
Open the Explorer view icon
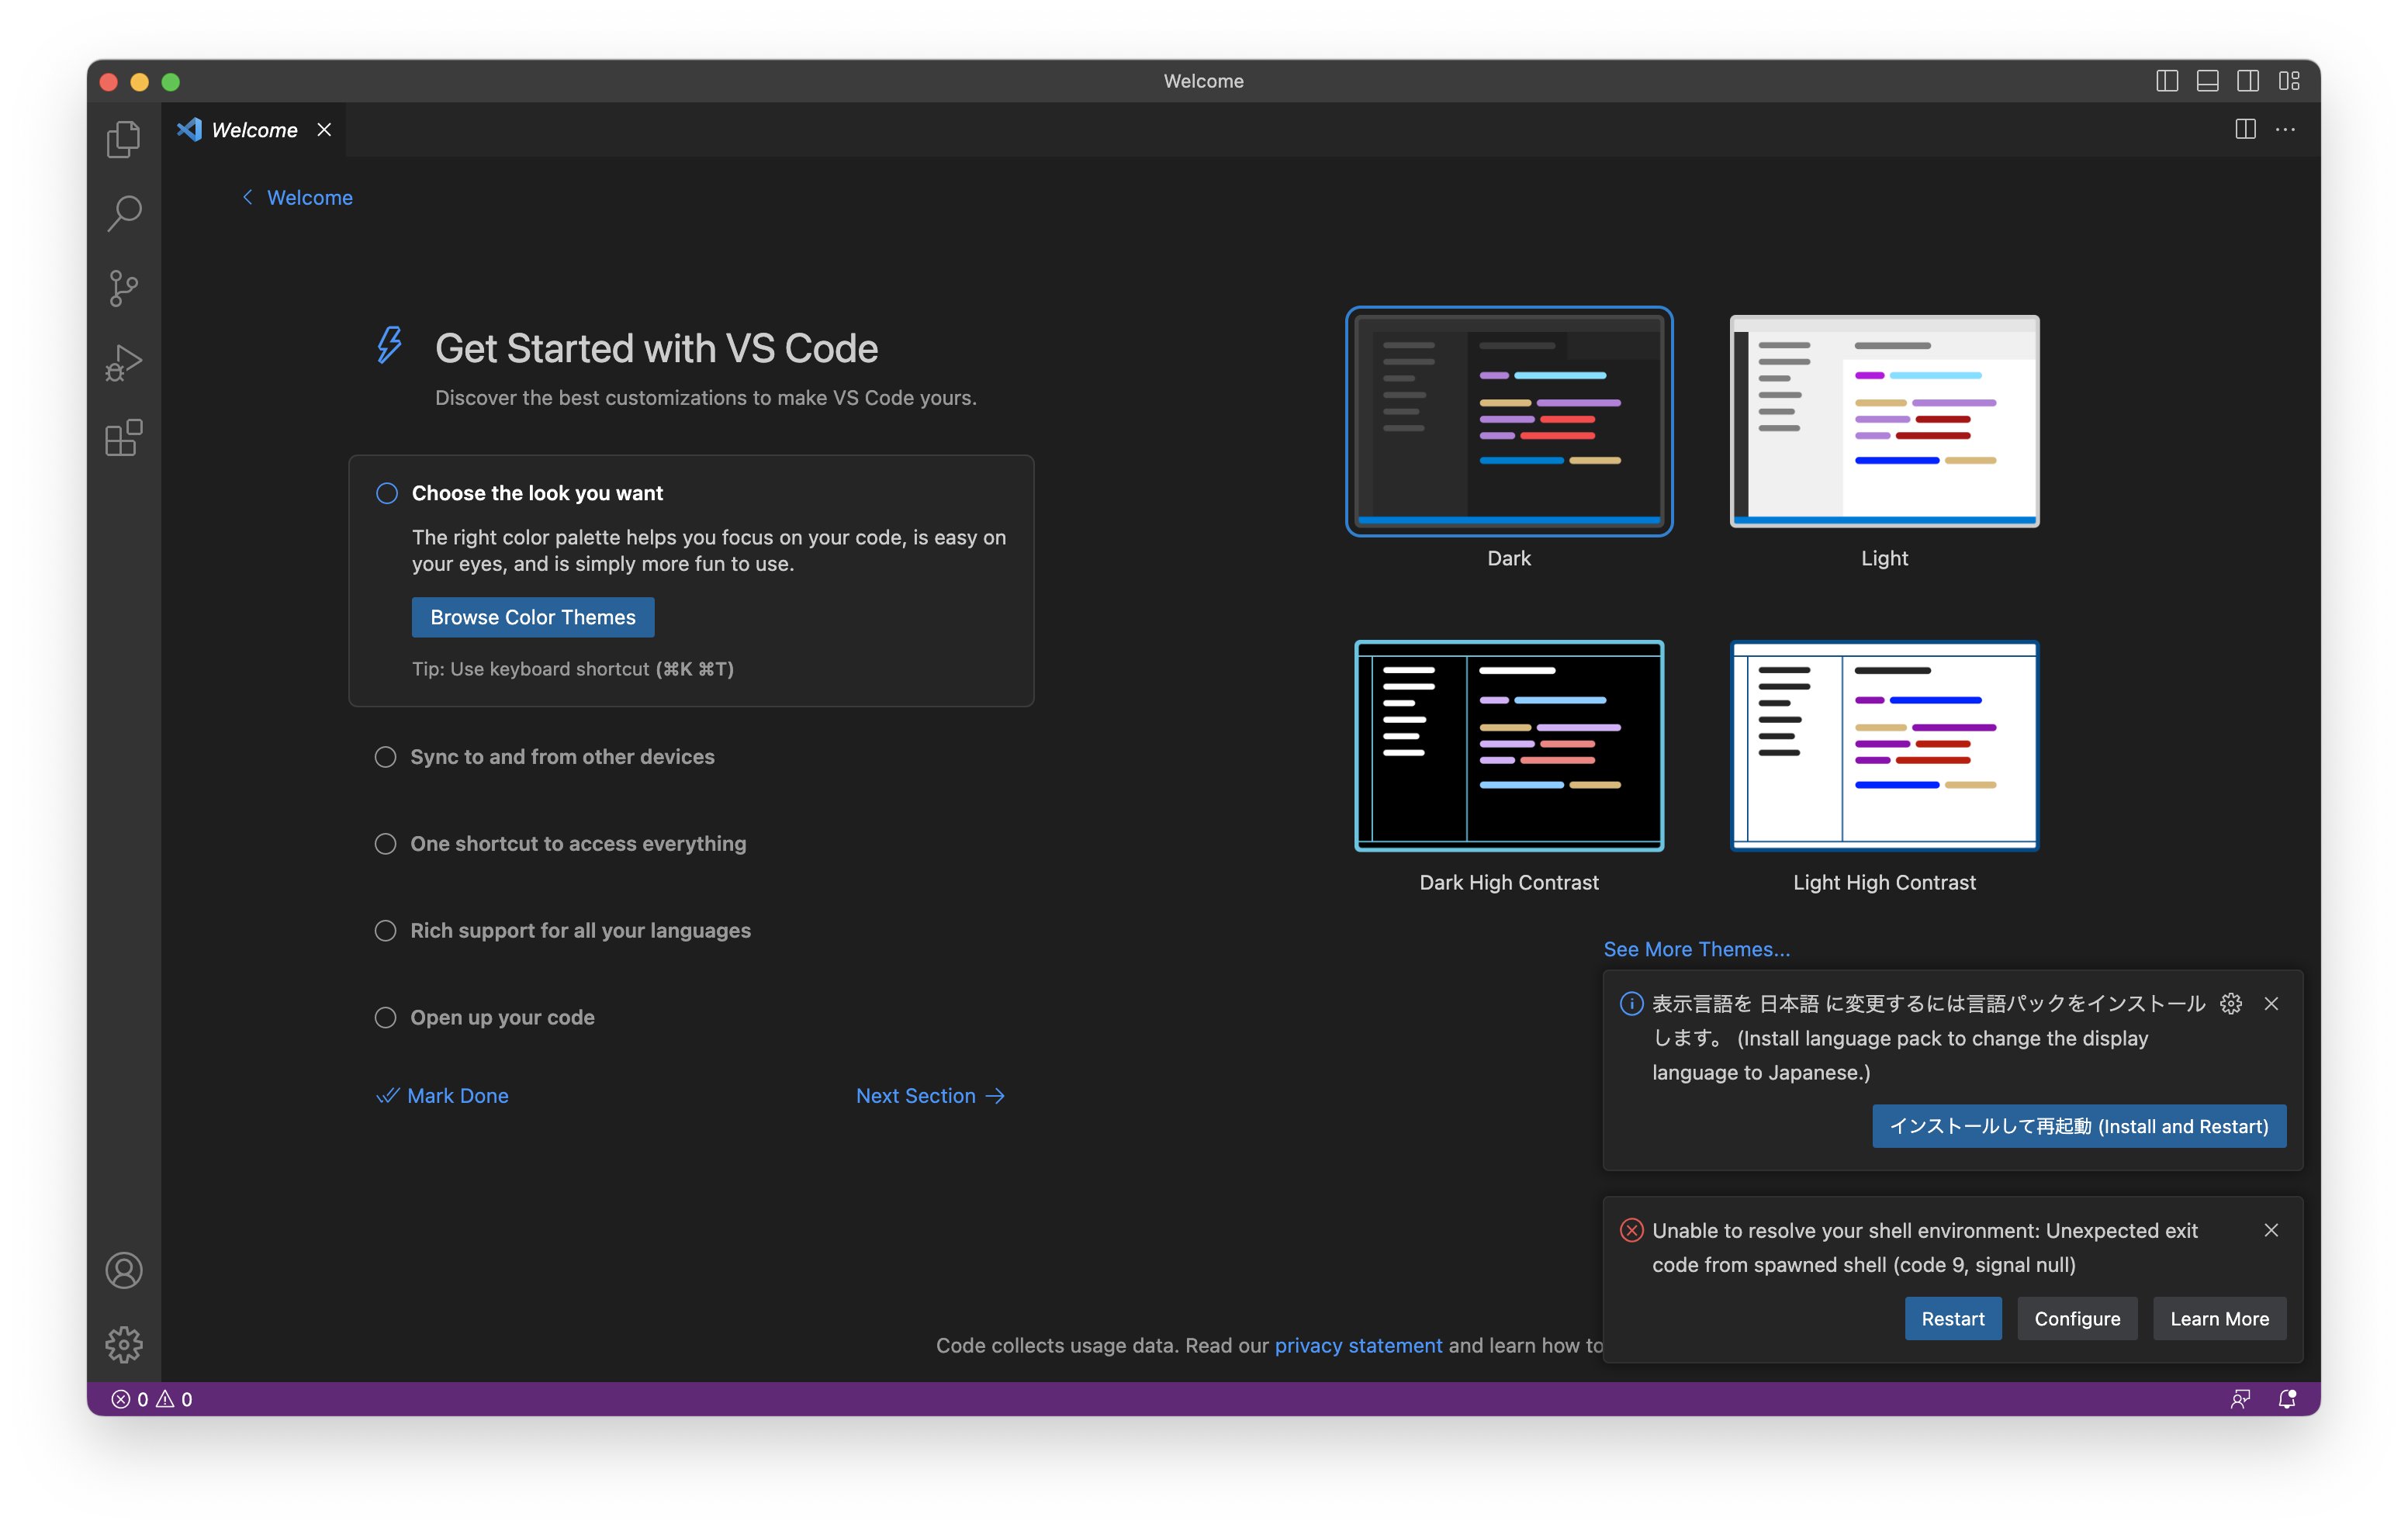coord(123,139)
